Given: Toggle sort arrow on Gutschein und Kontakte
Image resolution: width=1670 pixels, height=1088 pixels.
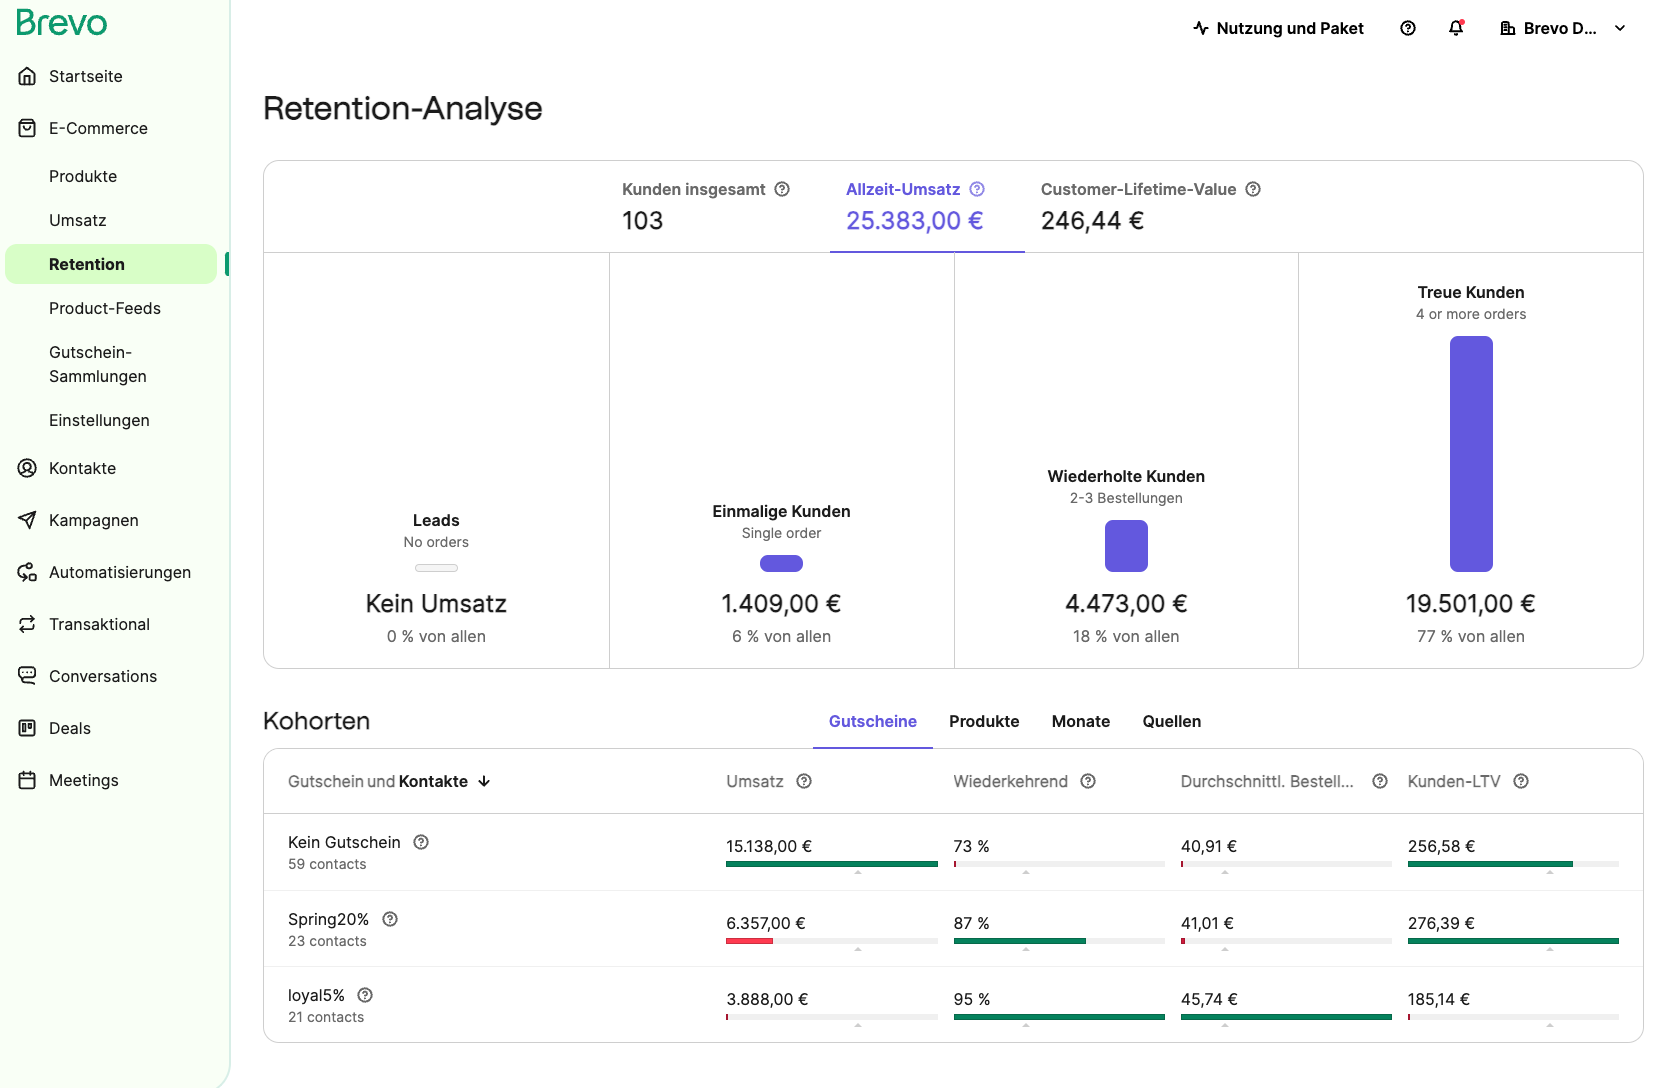Looking at the screenshot, I should click(484, 781).
